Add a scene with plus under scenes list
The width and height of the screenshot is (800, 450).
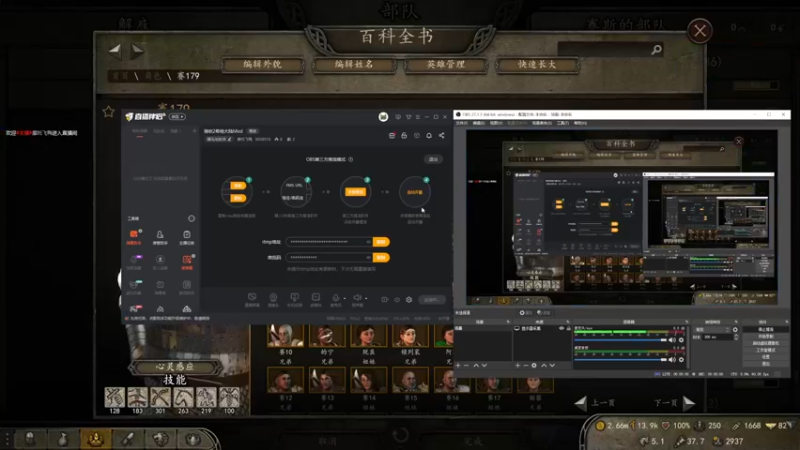pyautogui.click(x=458, y=365)
